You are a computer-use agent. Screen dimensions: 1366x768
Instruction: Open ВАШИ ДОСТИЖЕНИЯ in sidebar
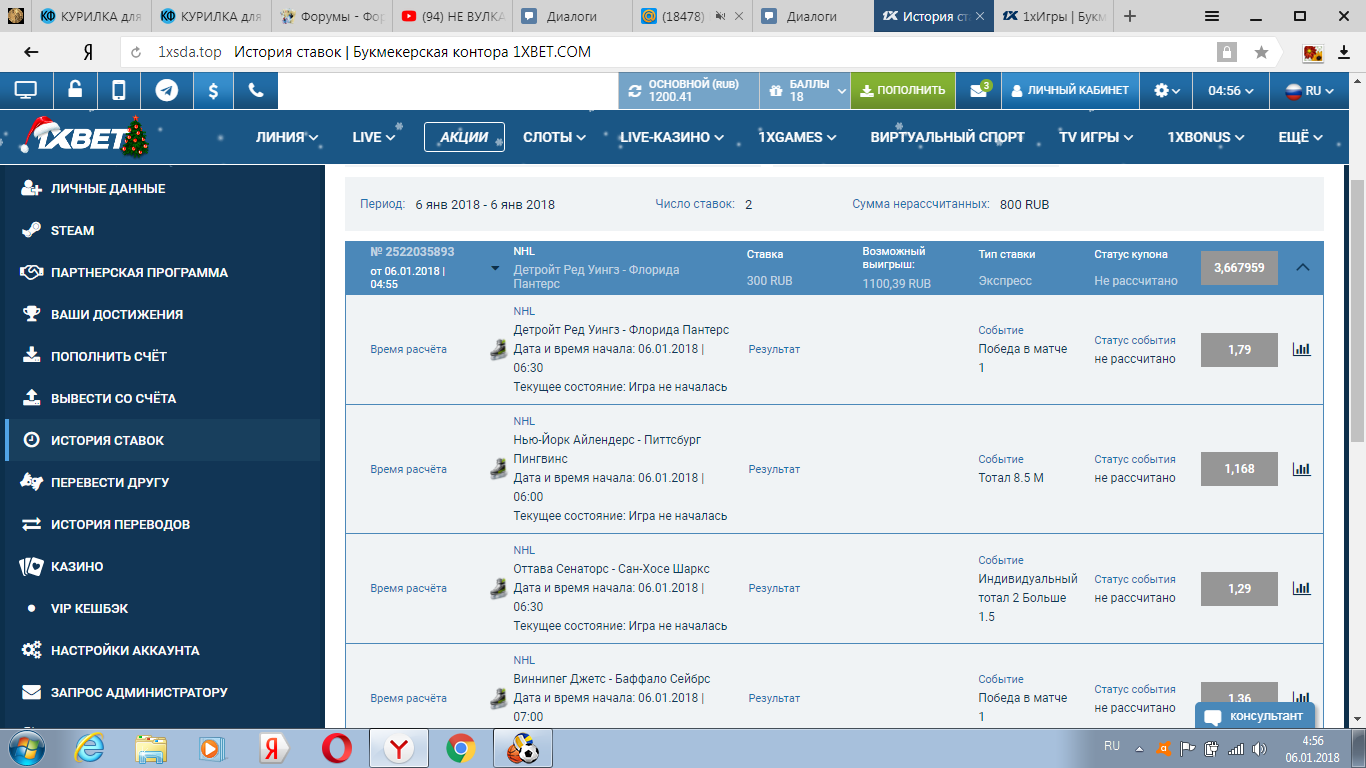coord(162,314)
